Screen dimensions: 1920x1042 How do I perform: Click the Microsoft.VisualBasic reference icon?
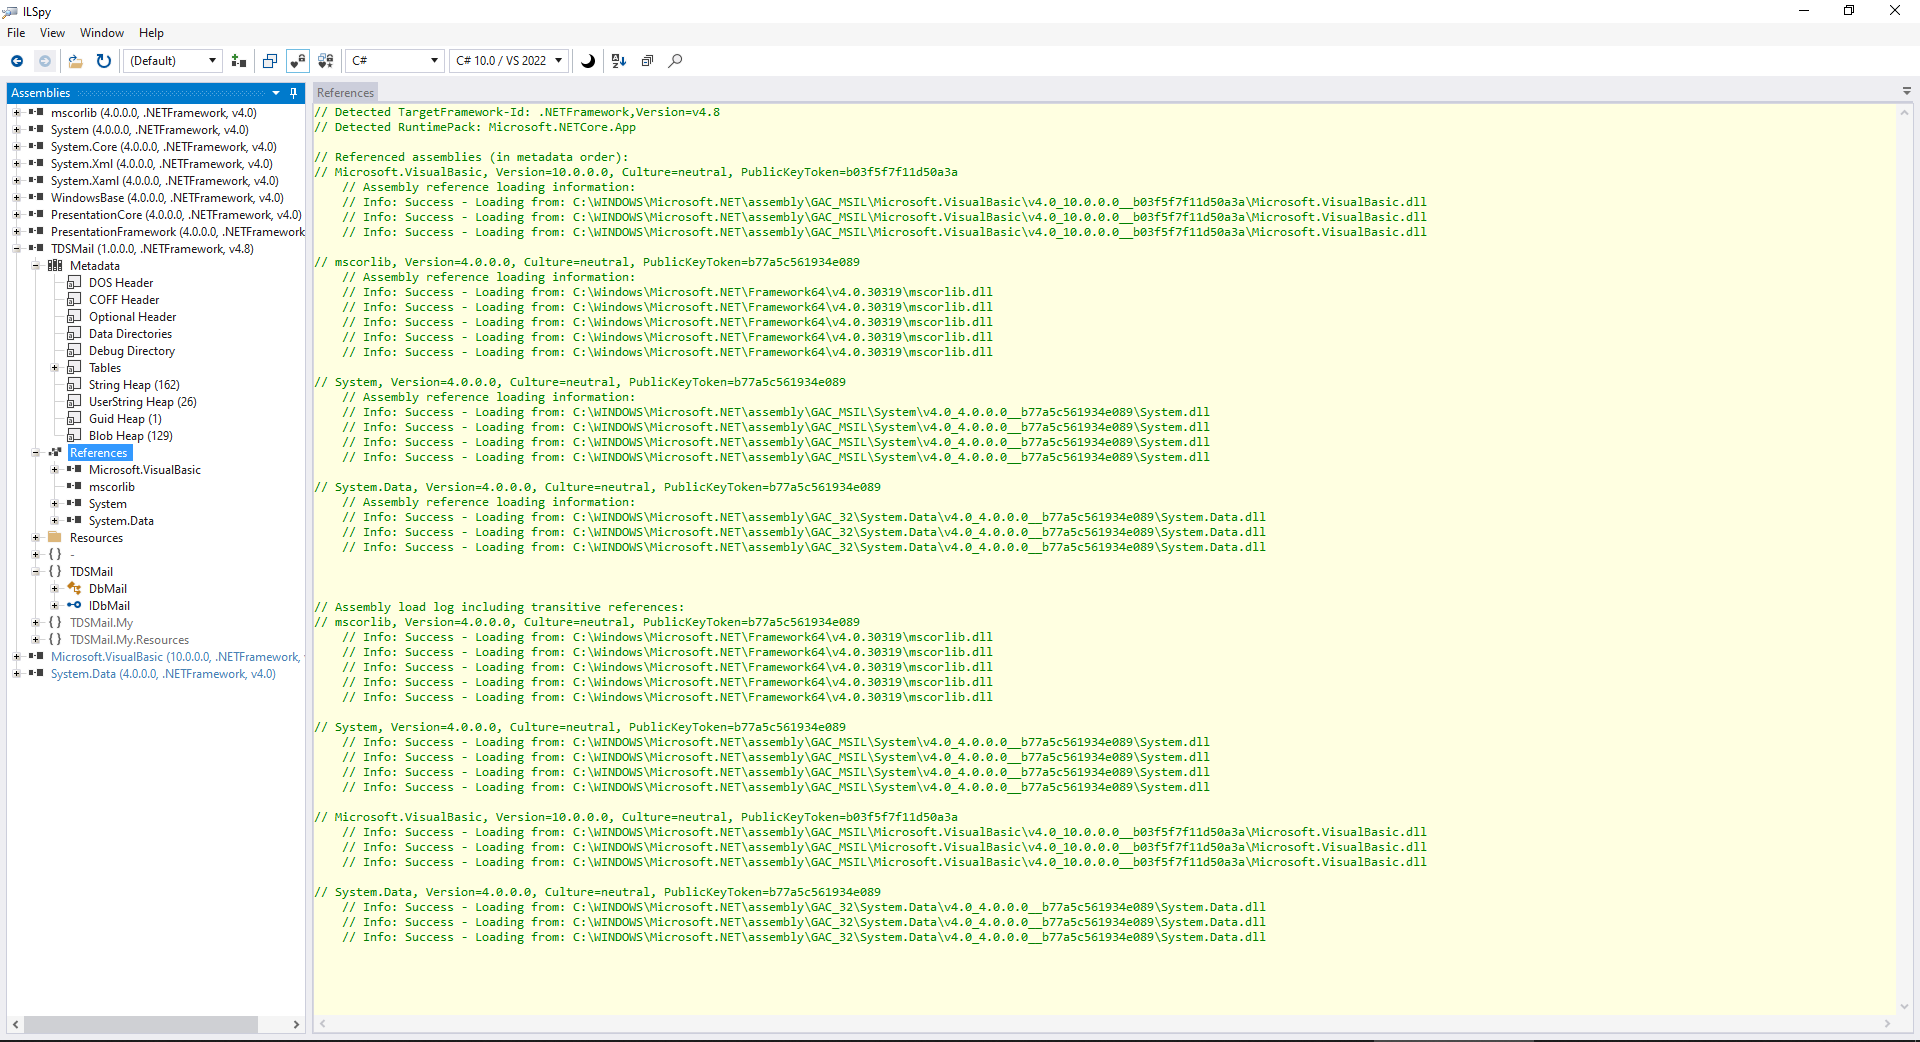coord(74,470)
